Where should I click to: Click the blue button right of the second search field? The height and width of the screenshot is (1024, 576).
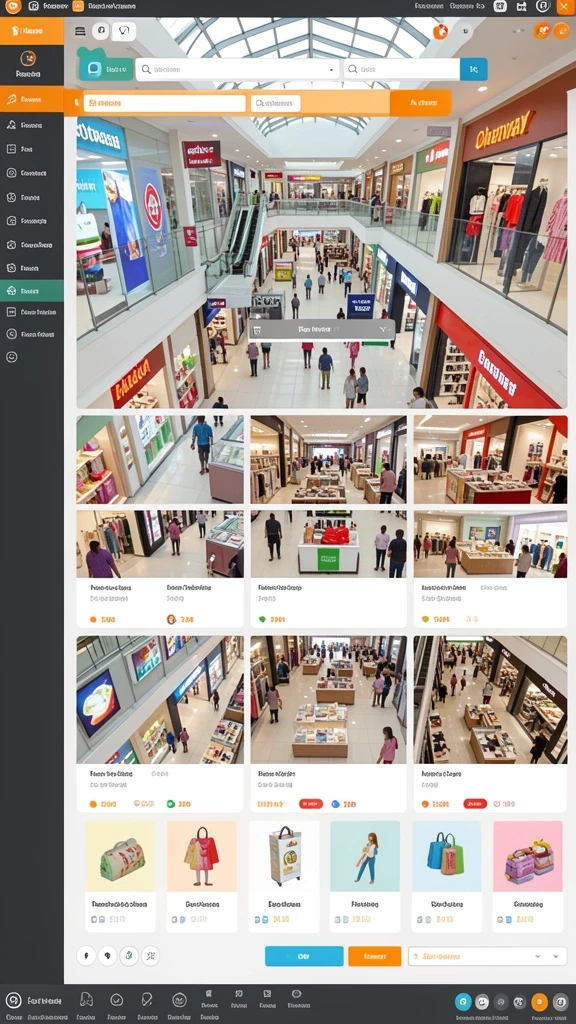tap(473, 69)
